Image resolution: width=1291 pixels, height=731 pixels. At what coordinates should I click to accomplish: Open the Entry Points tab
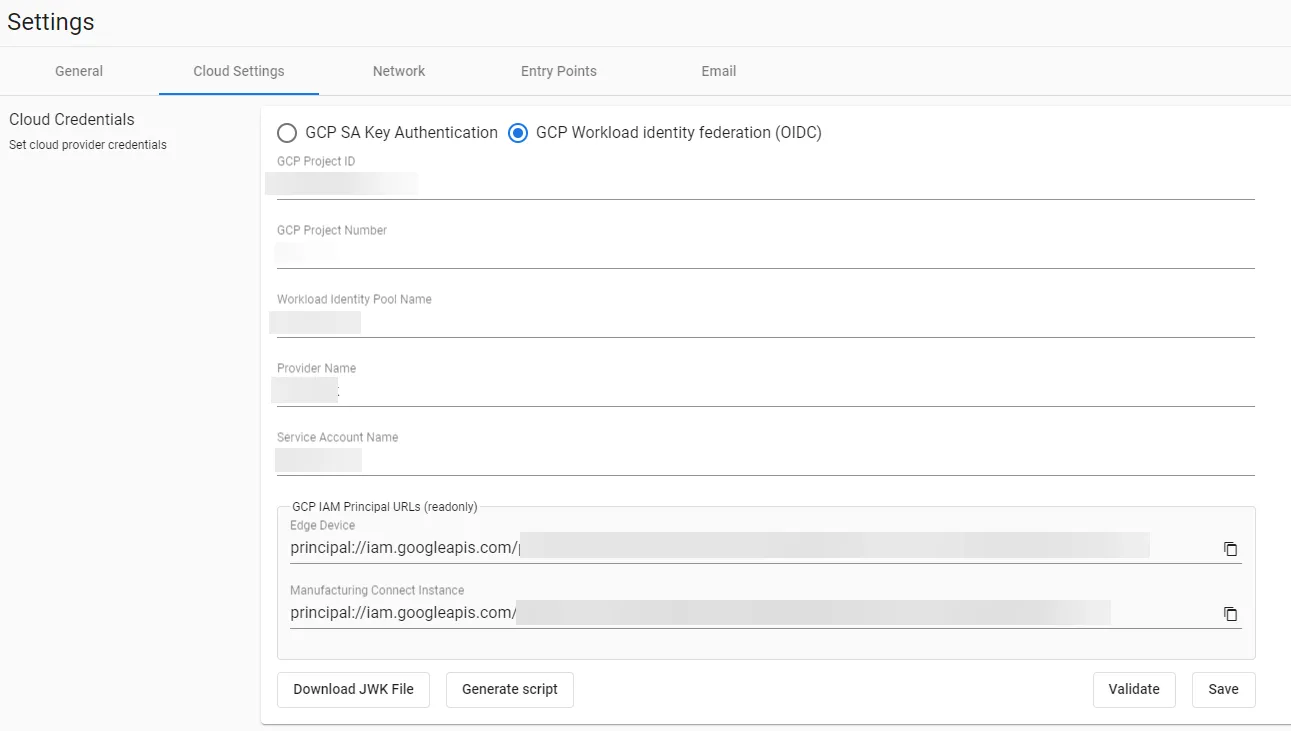pos(559,71)
